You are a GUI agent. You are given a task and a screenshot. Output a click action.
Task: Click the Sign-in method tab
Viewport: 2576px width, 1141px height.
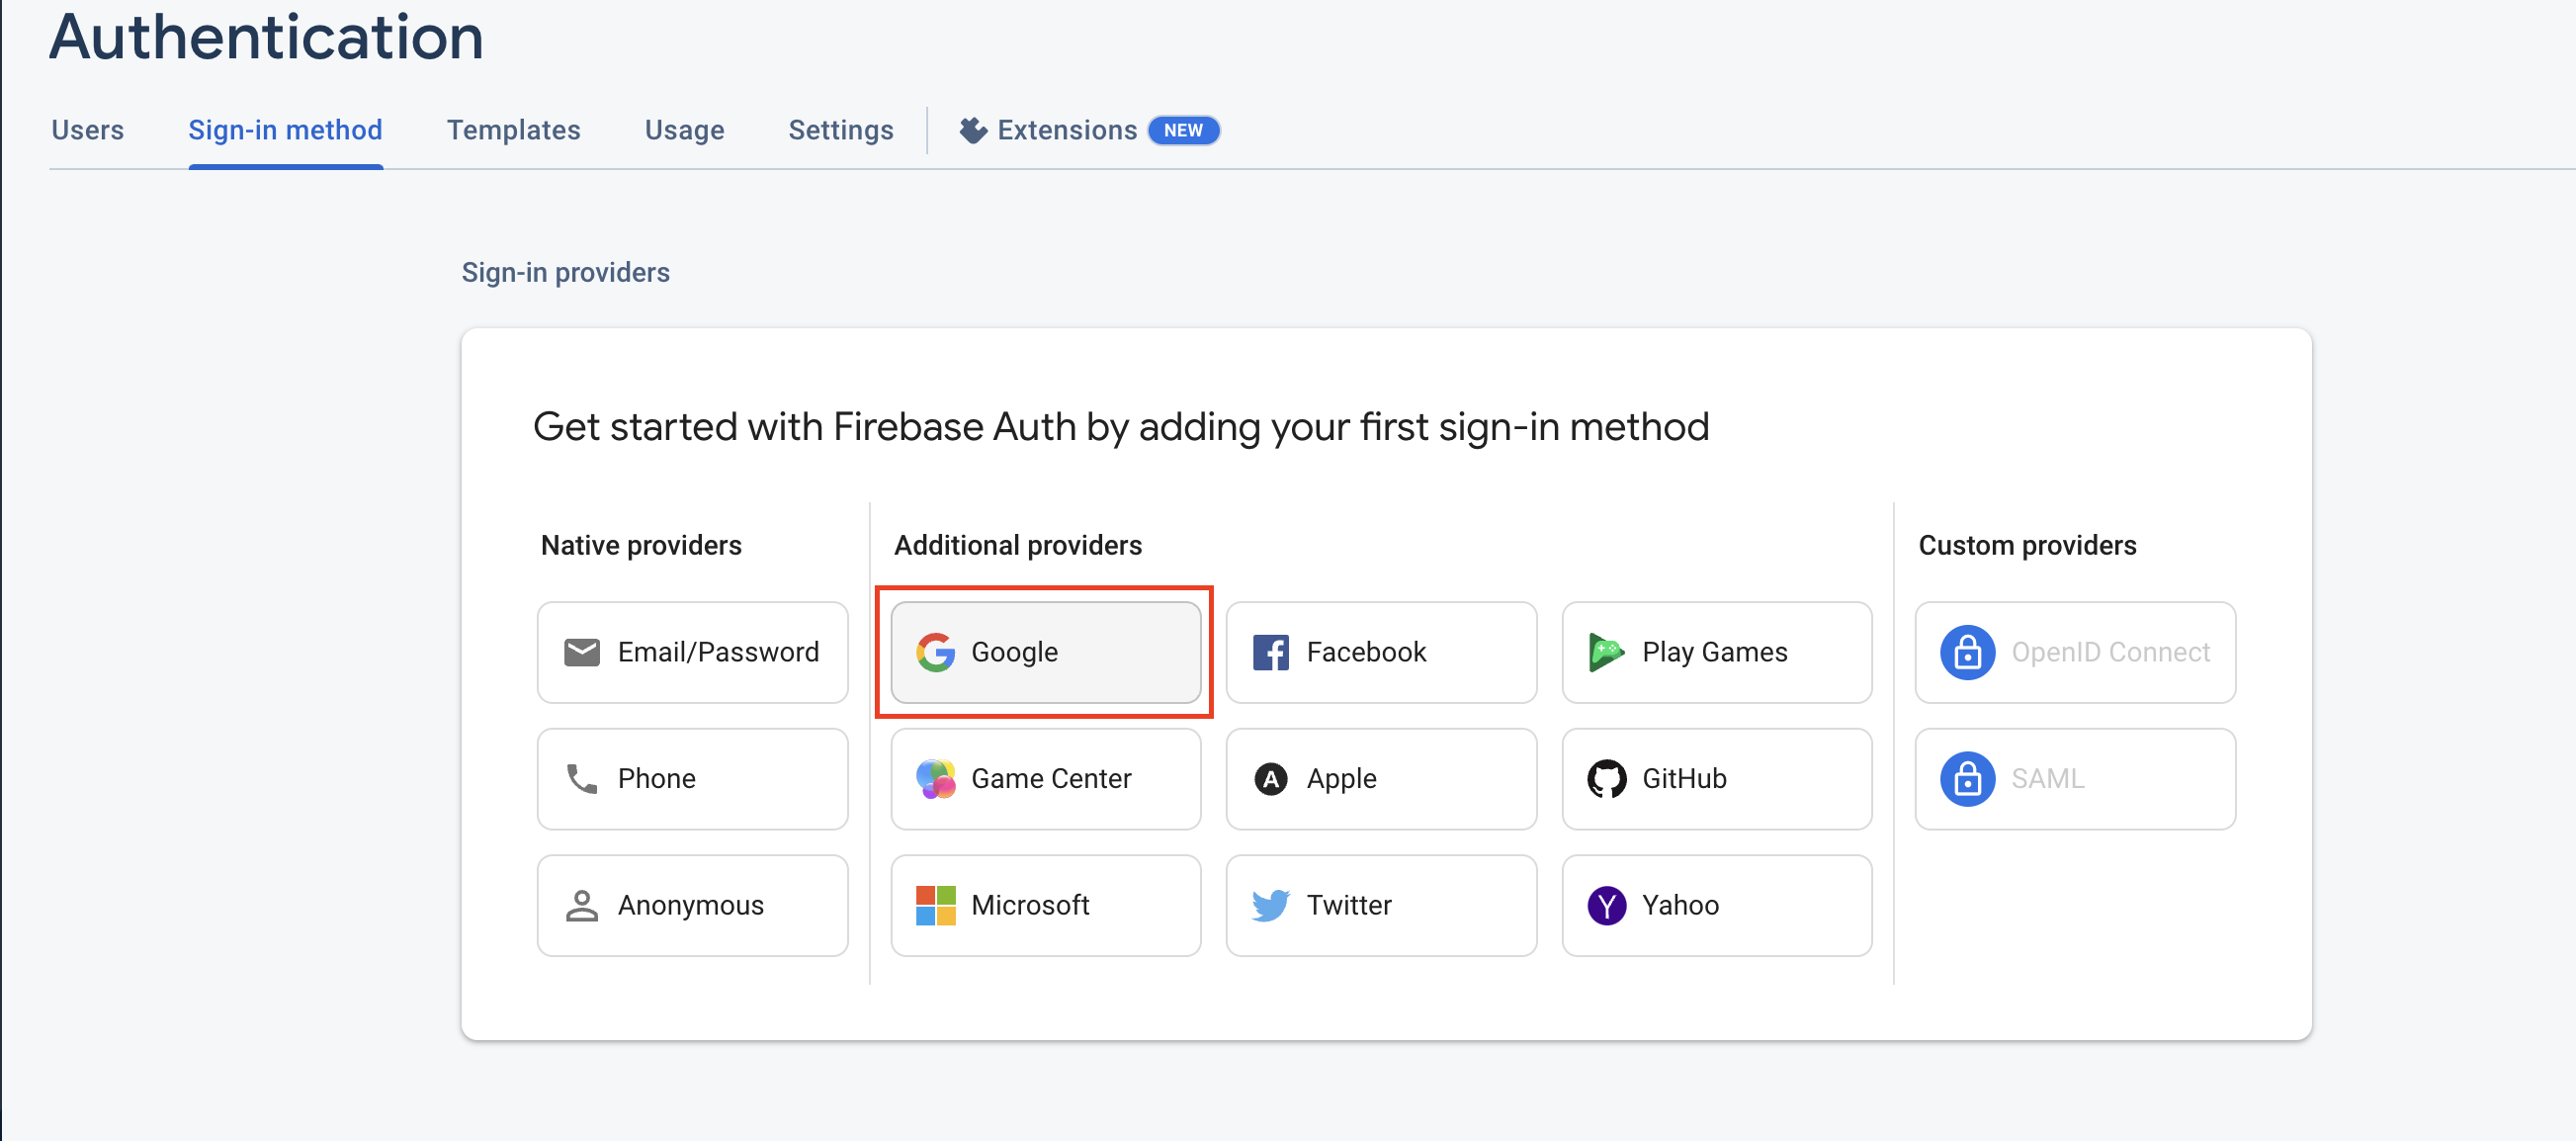[285, 130]
